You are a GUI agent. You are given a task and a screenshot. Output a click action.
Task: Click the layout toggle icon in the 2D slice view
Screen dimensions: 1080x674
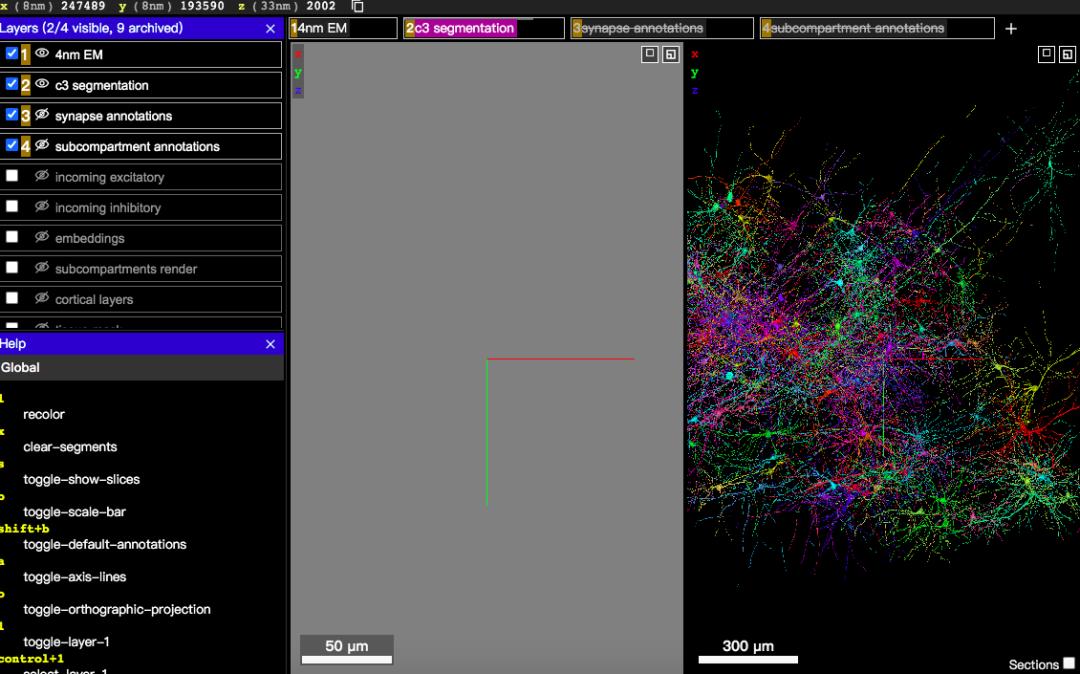click(x=671, y=54)
